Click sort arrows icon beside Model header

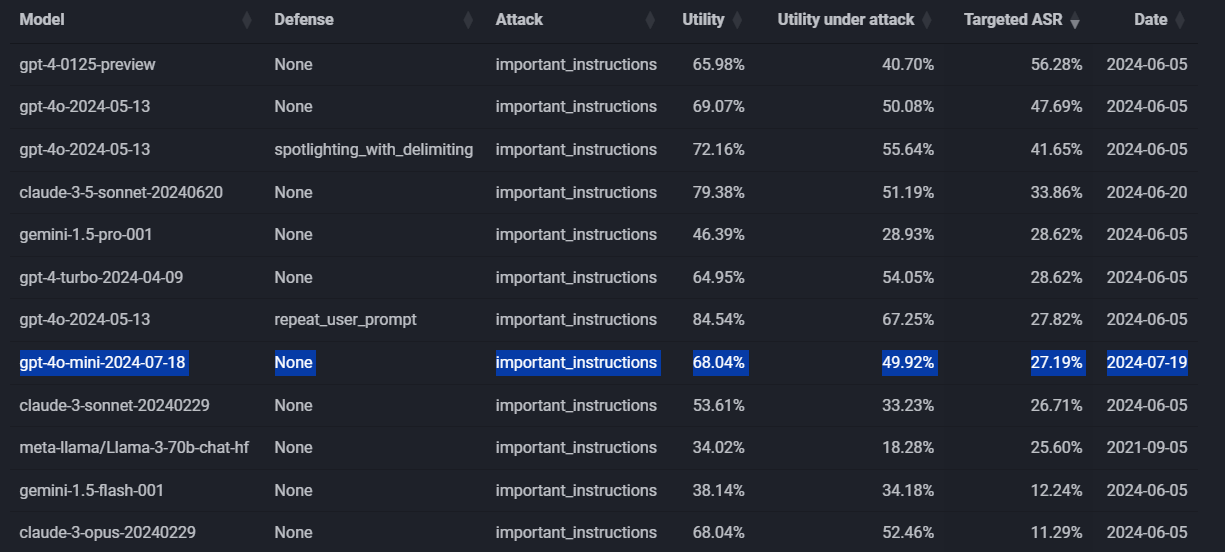click(x=247, y=20)
